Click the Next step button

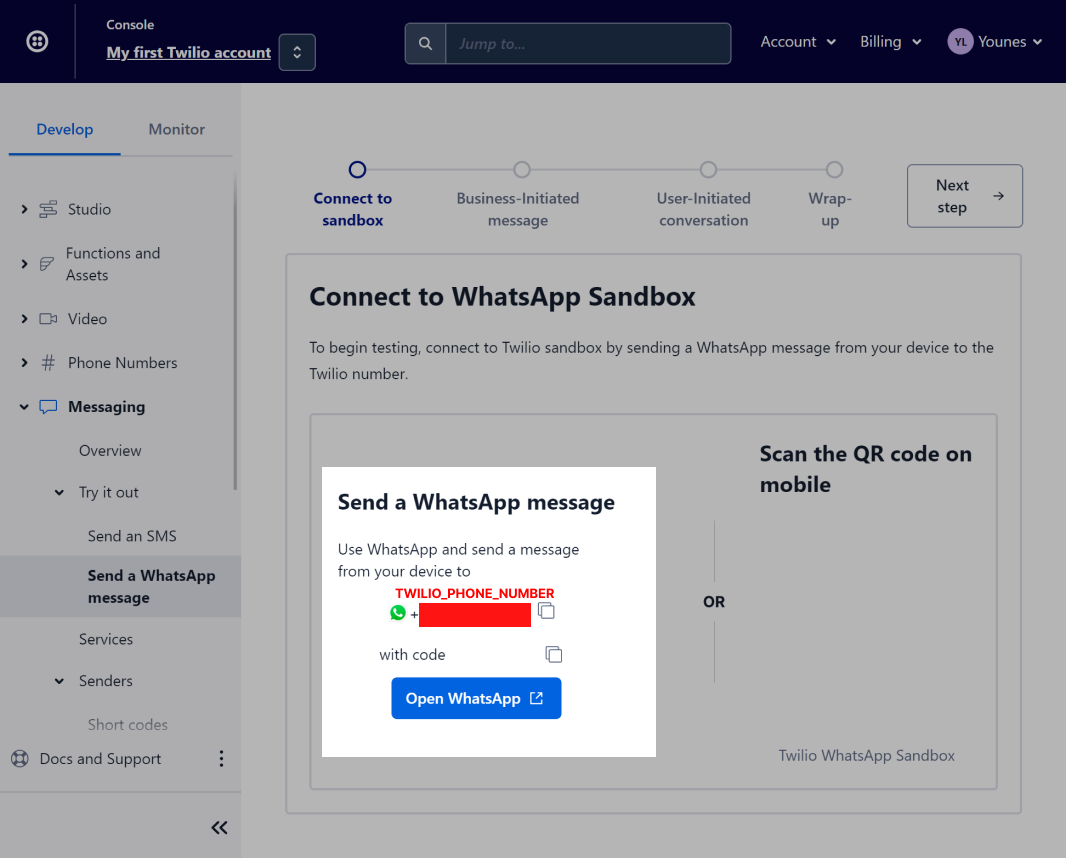965,196
